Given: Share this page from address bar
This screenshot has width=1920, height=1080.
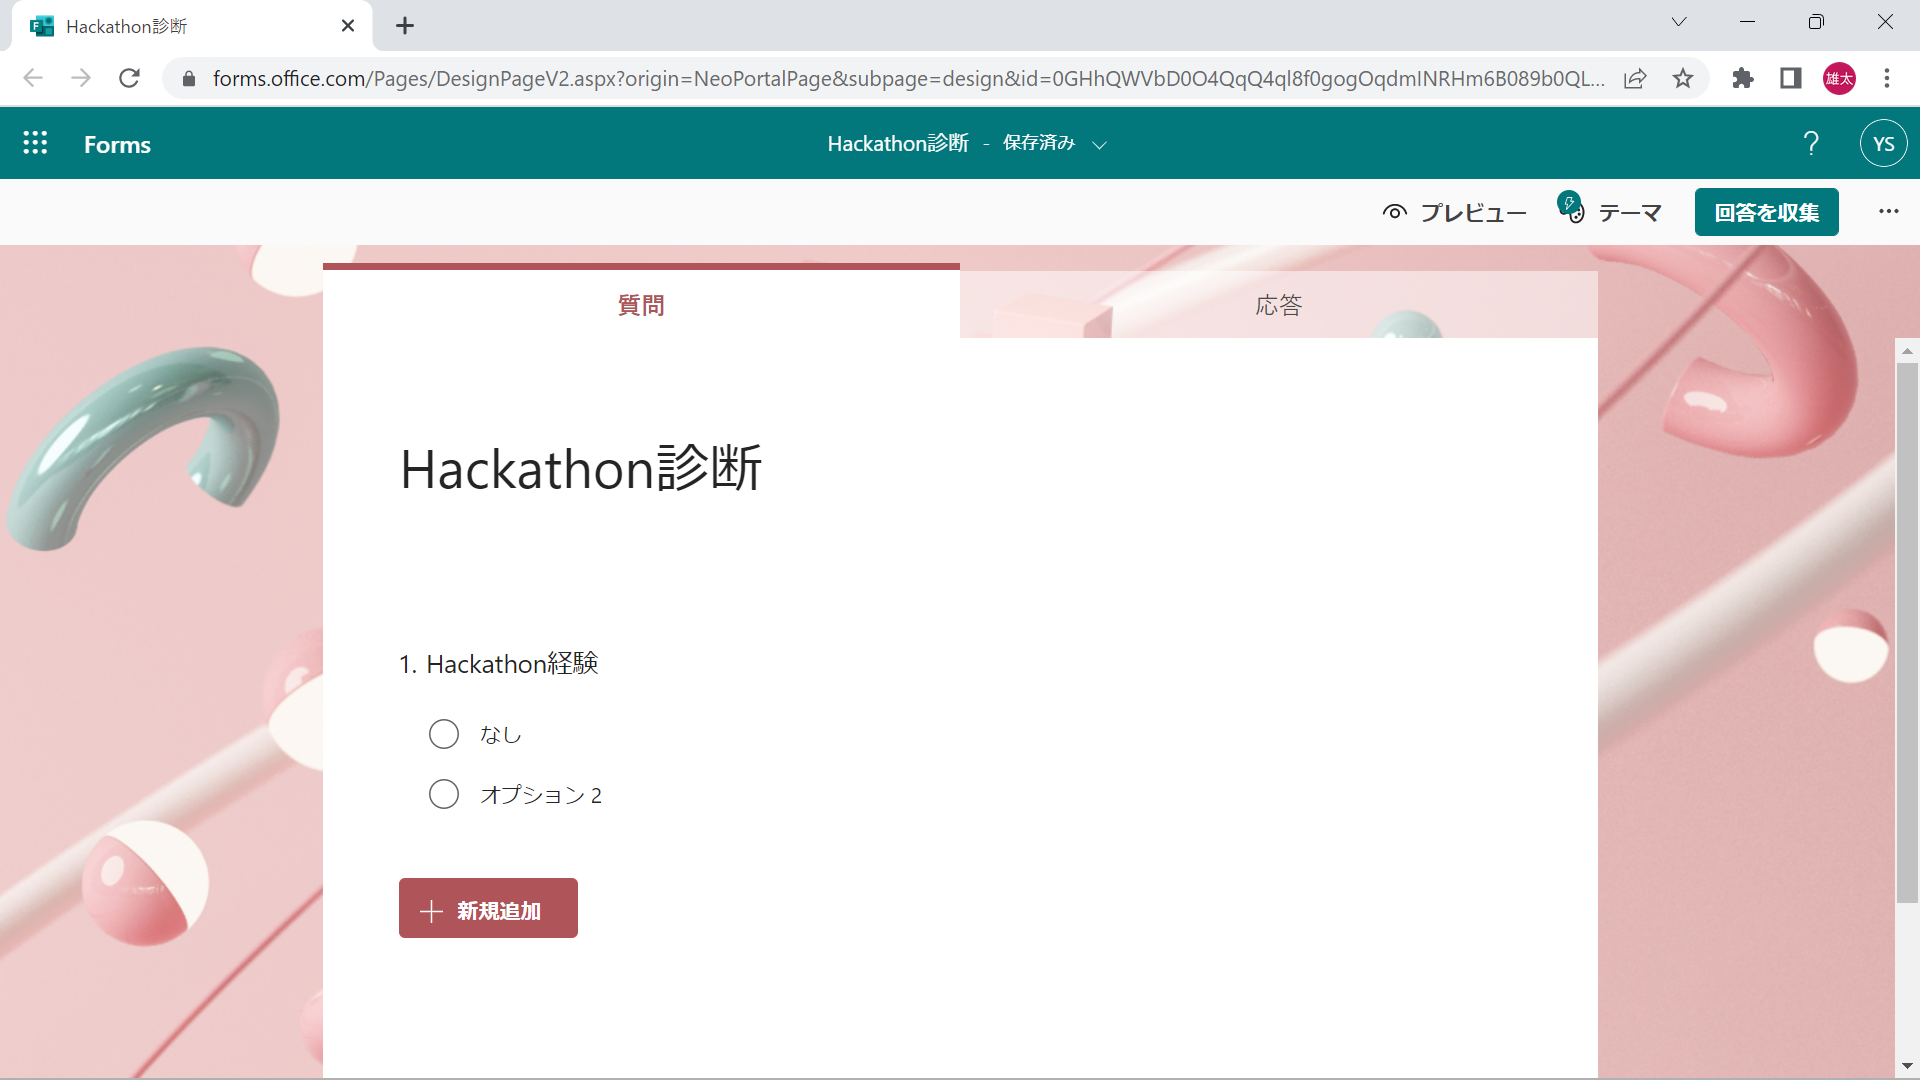Looking at the screenshot, I should pos(1635,78).
